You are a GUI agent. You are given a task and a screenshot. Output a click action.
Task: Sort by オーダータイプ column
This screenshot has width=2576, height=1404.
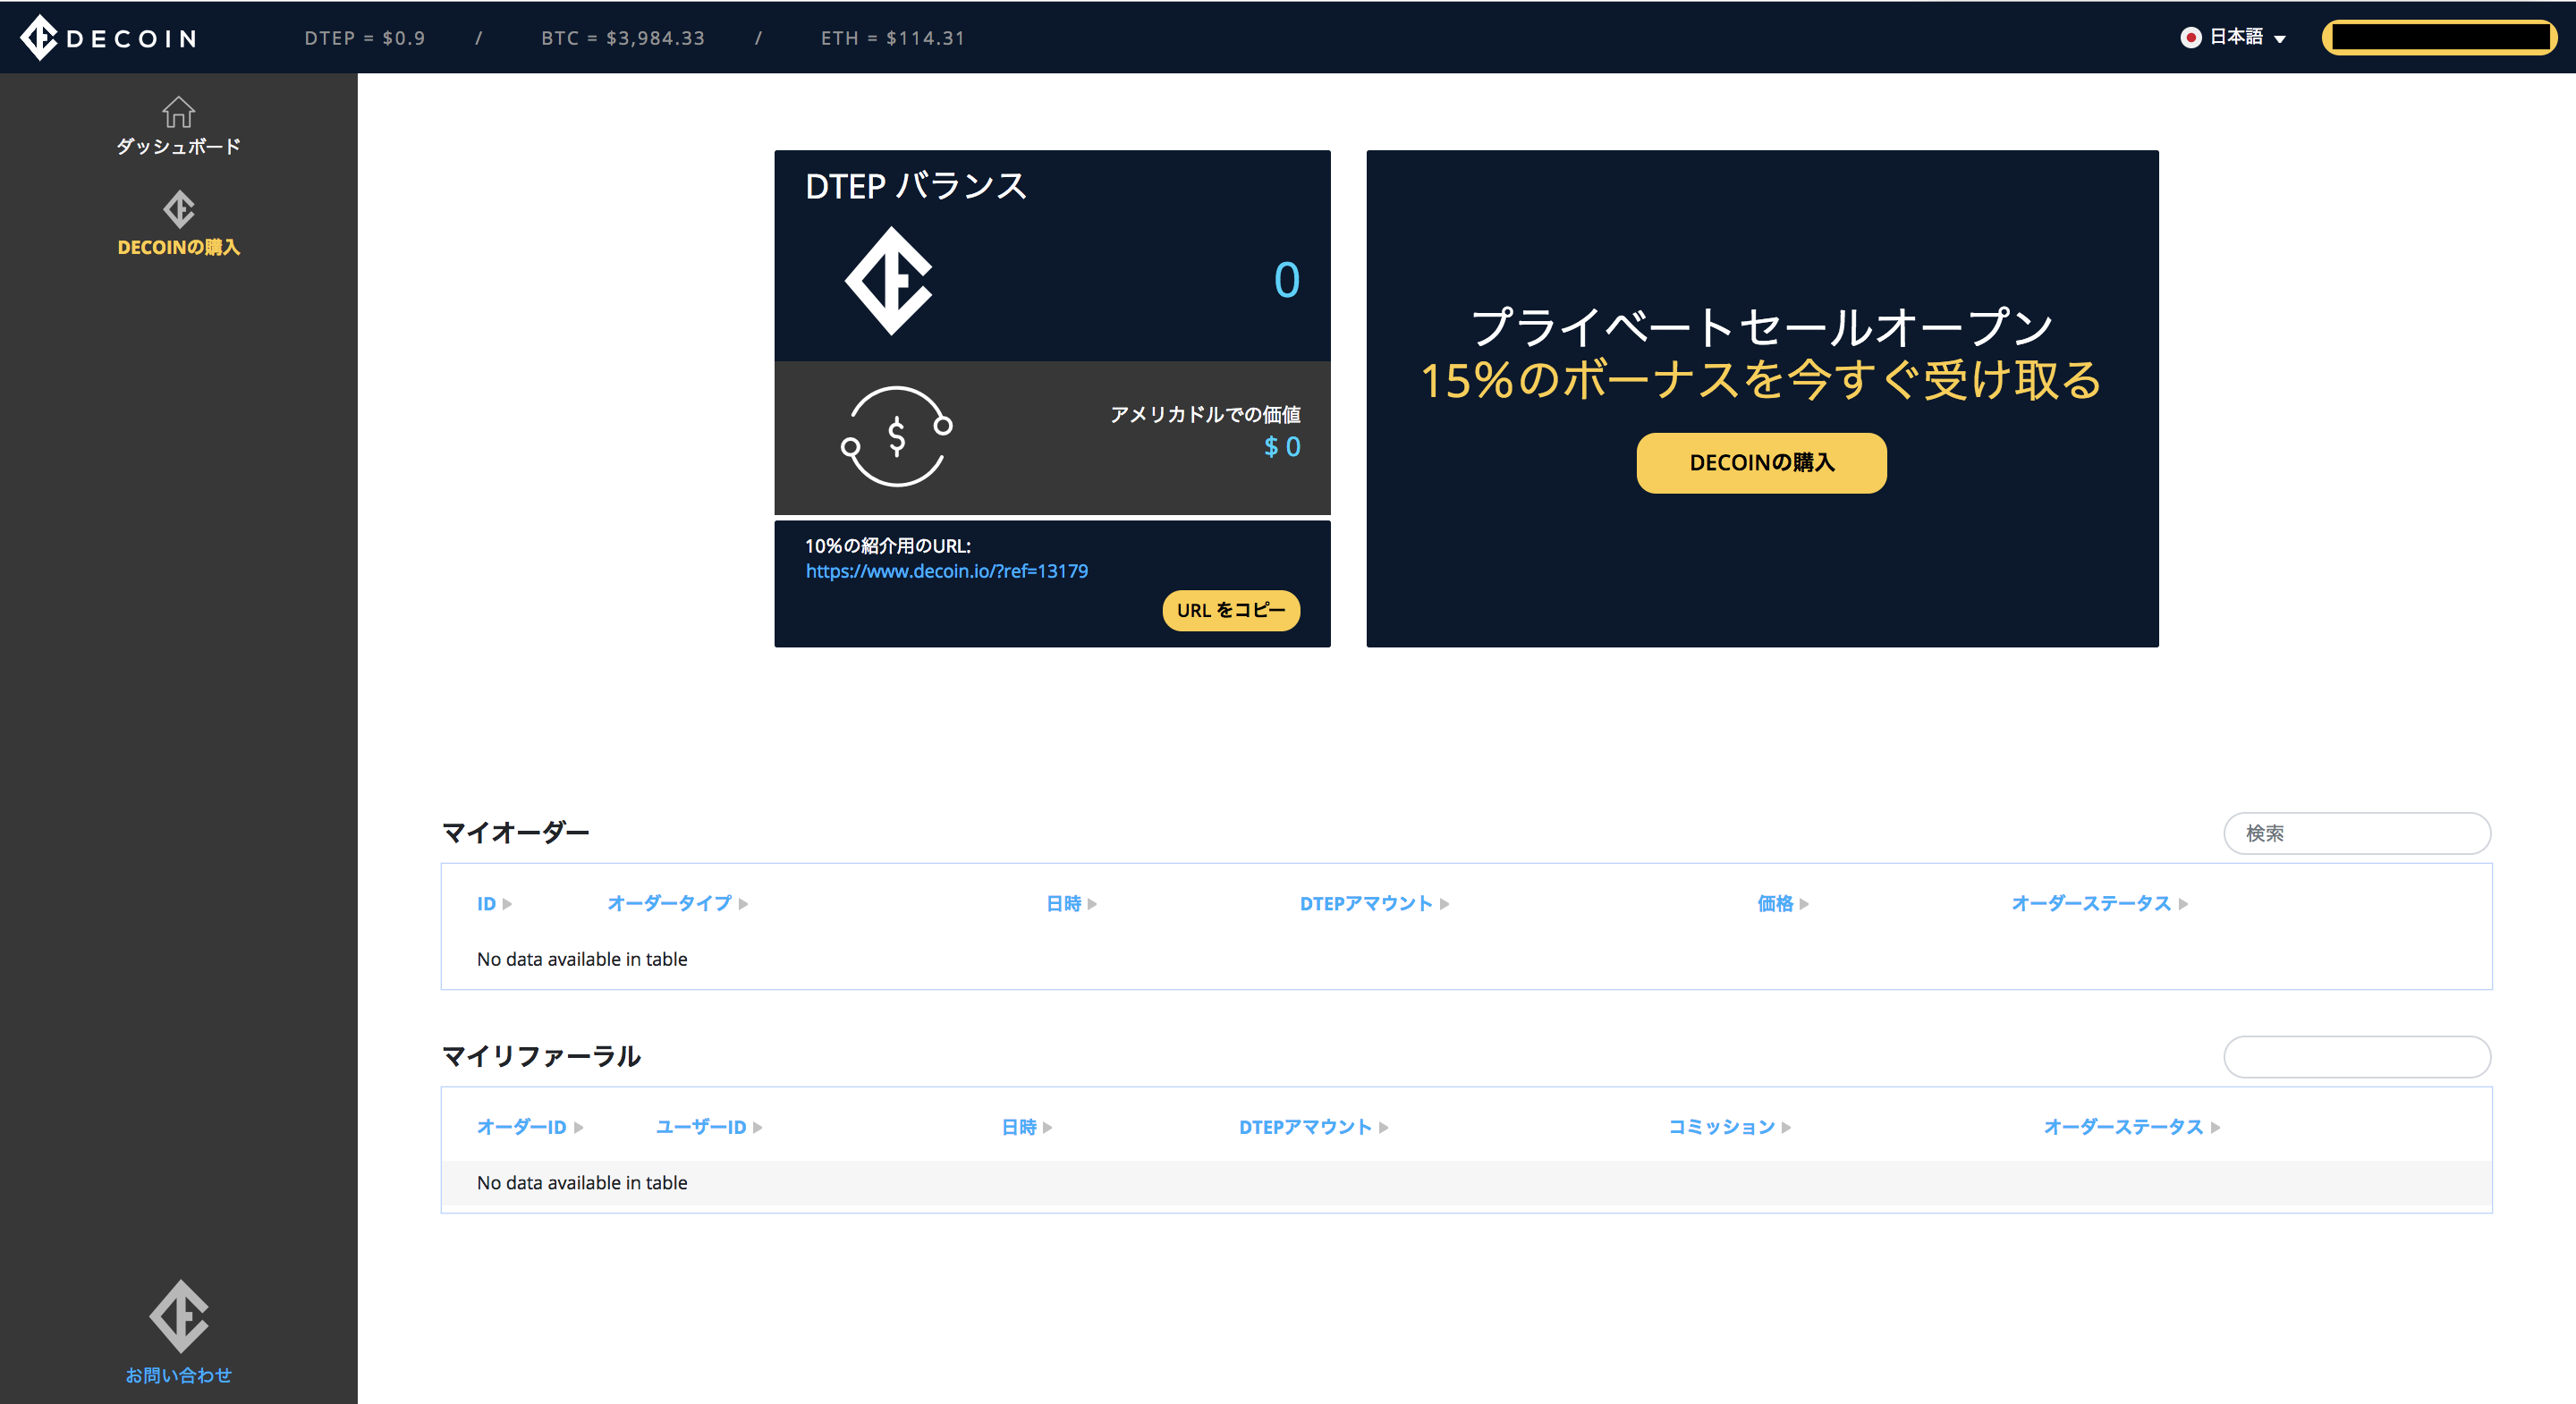(677, 904)
